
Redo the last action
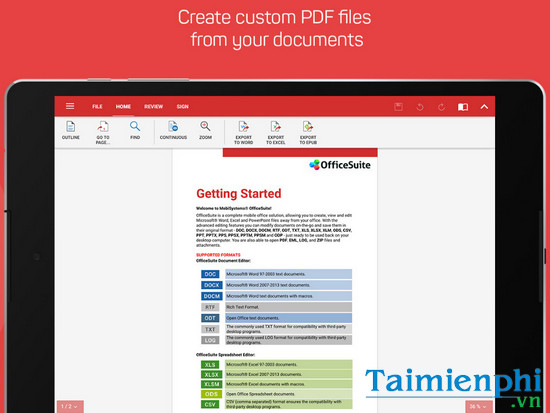441,107
